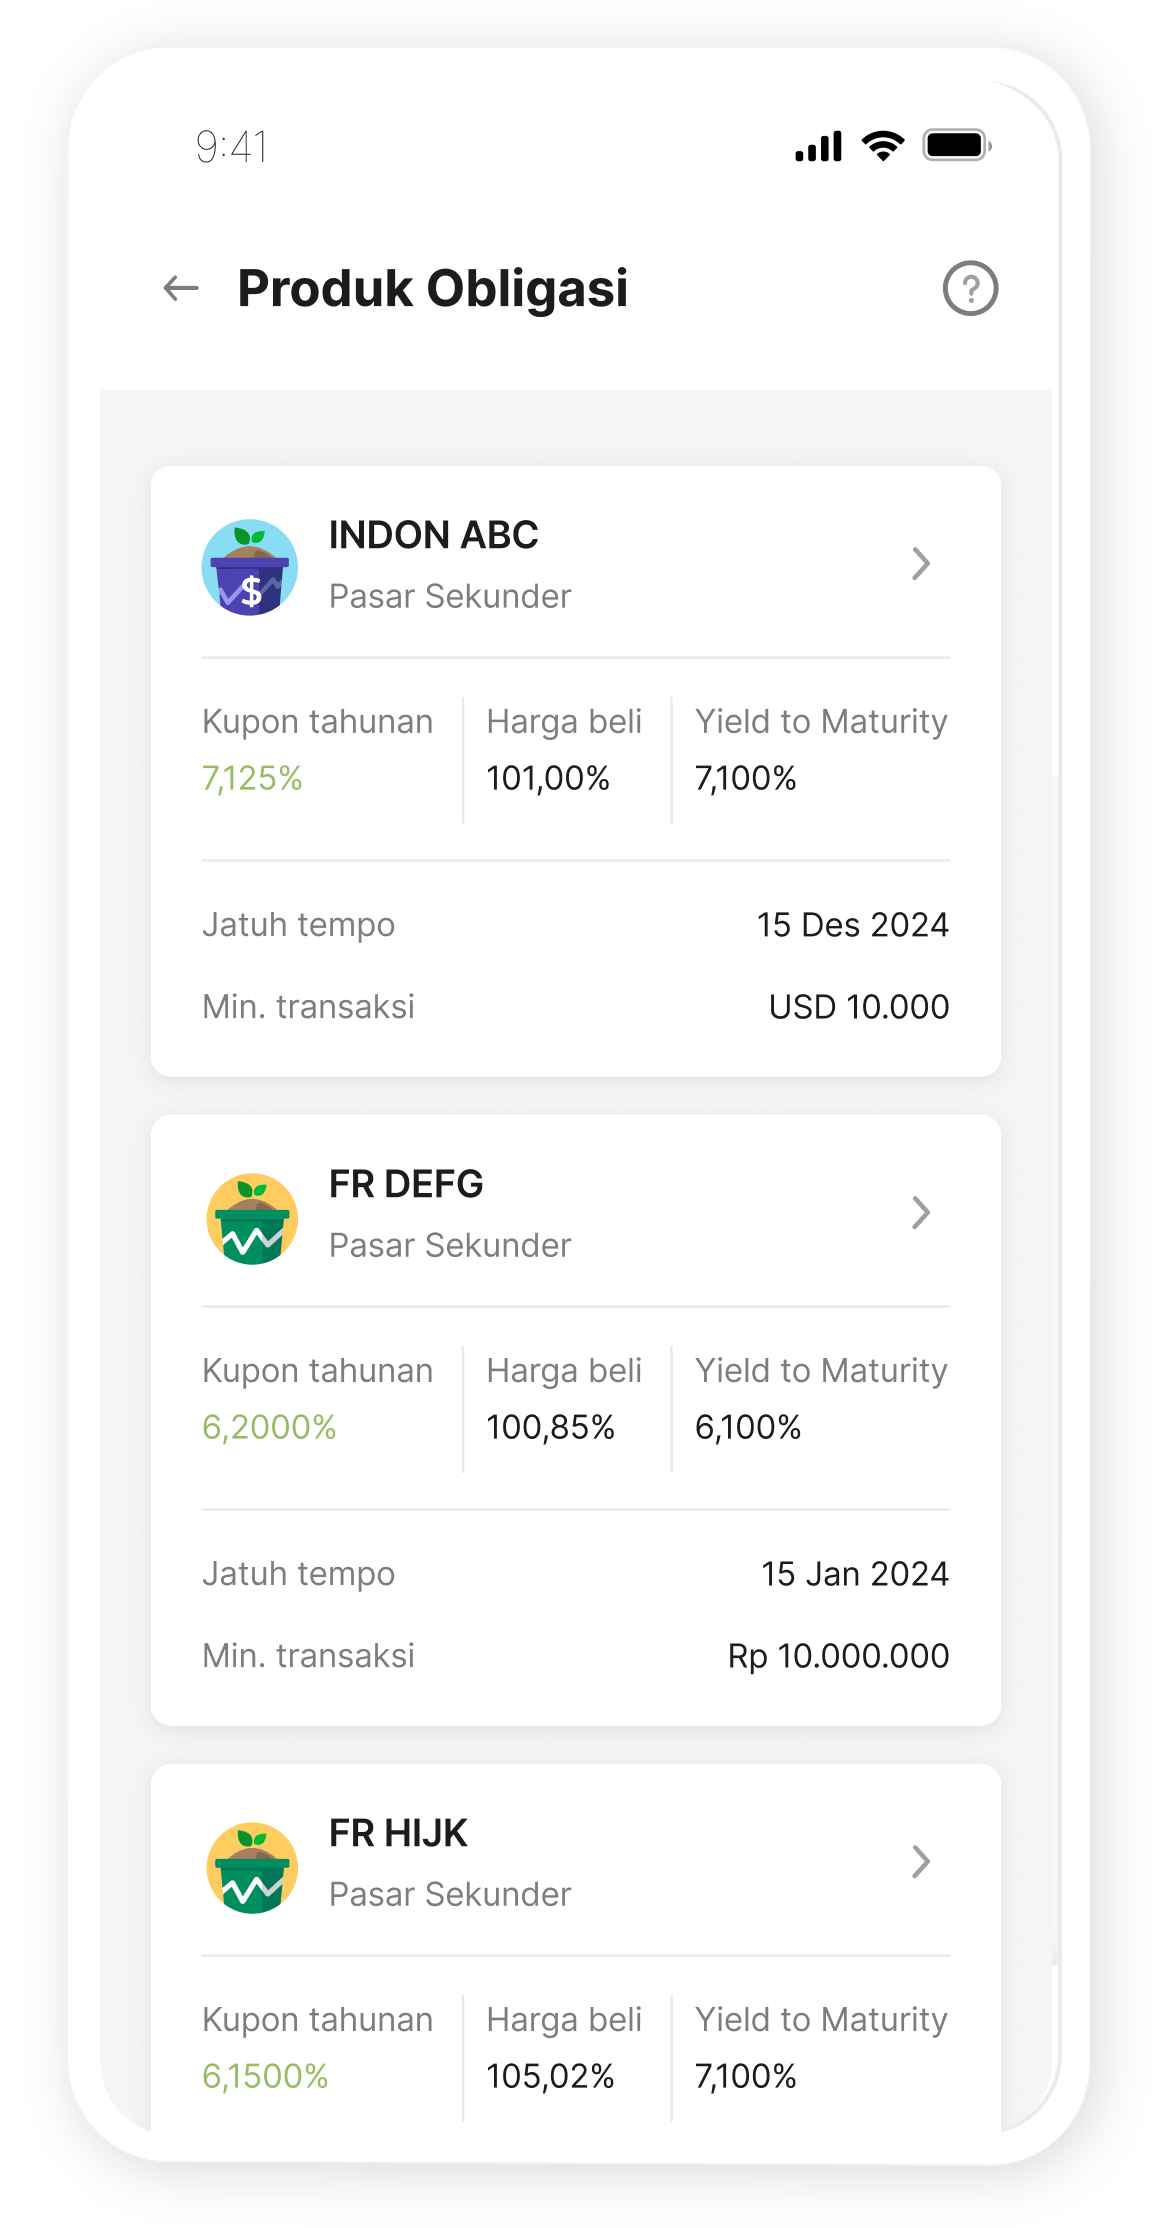
Task: Tap the 15 Des 2024 maturity date
Action: tap(852, 926)
